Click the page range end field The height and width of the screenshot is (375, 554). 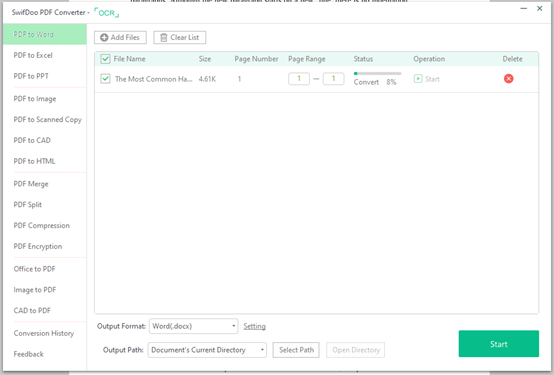(x=333, y=78)
